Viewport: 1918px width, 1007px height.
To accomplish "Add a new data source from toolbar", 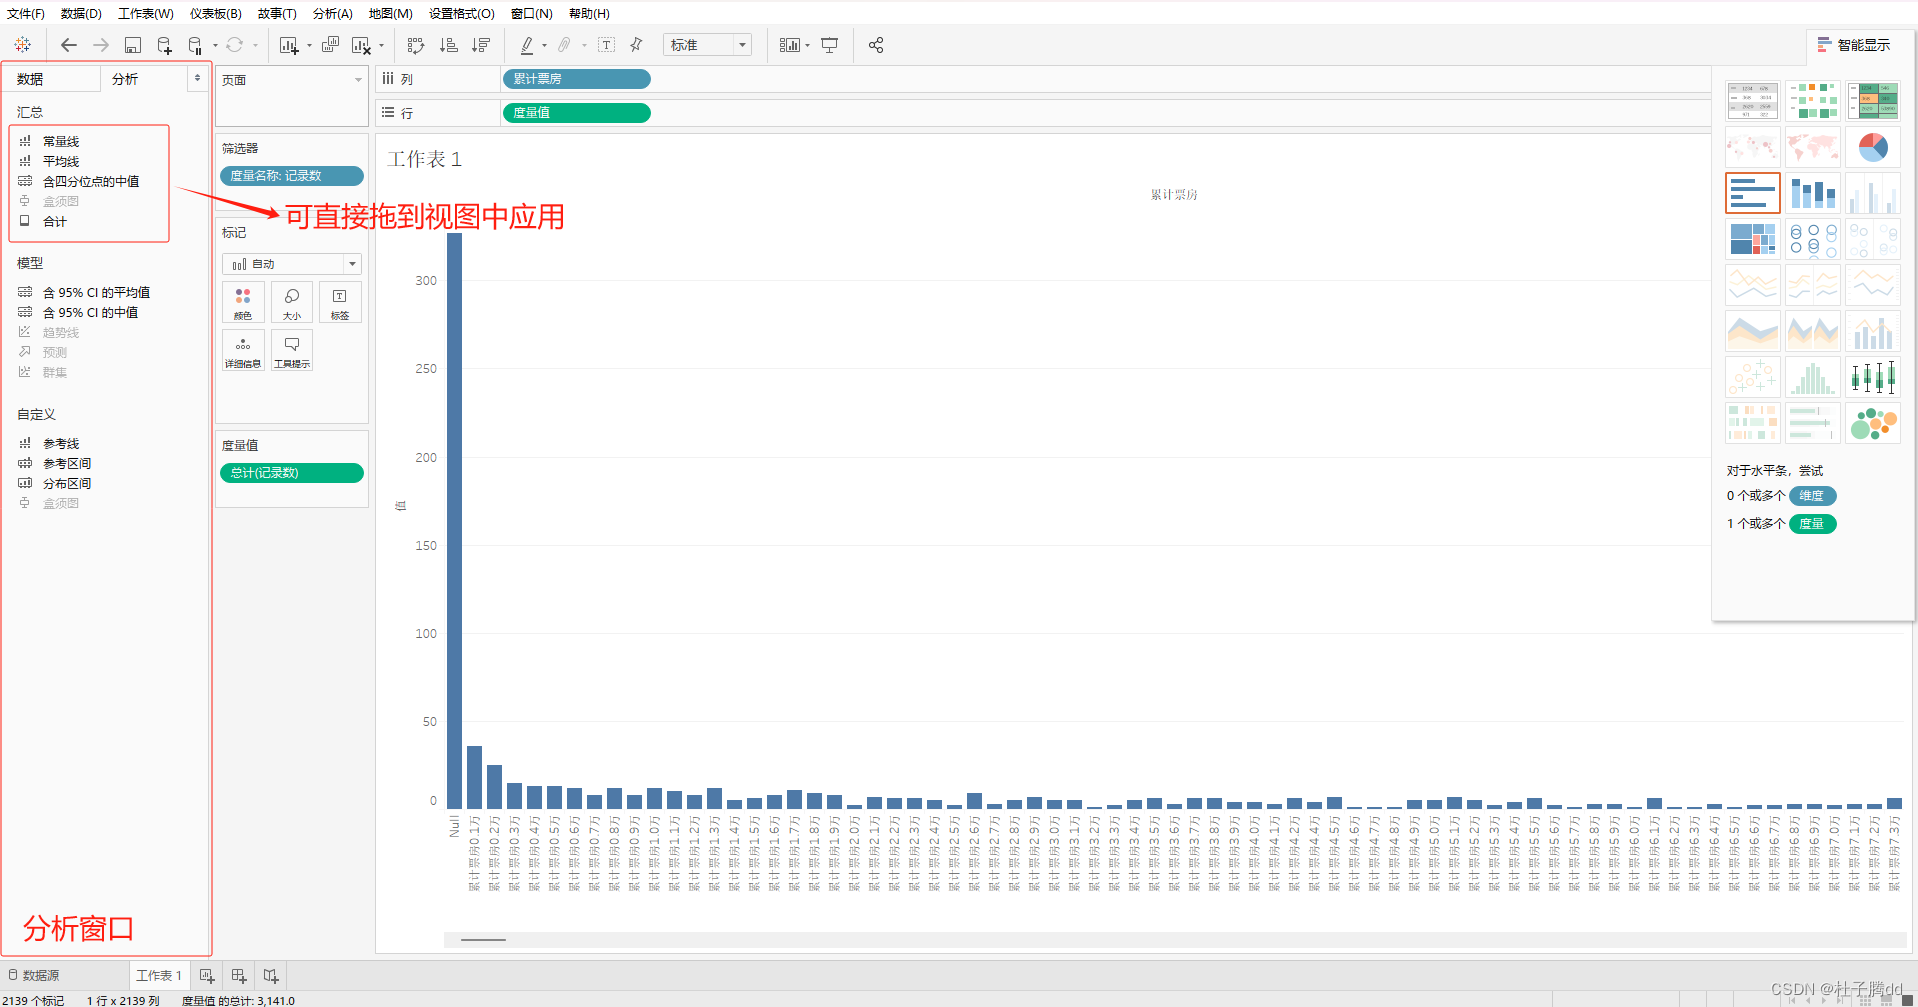I will (x=164, y=45).
